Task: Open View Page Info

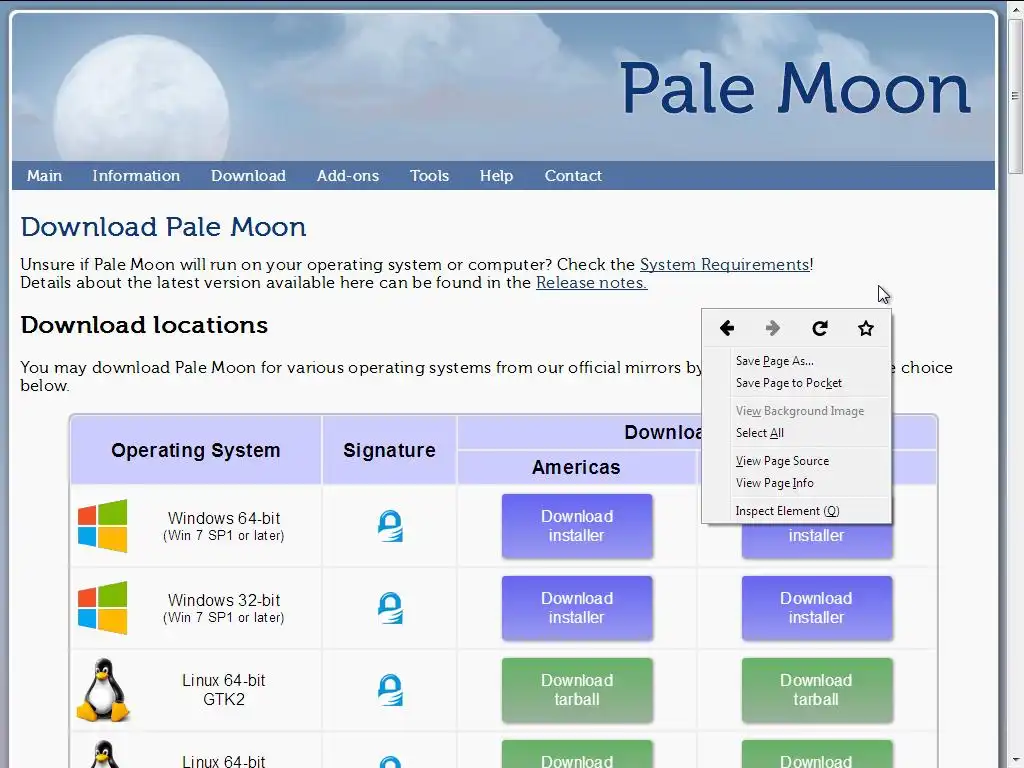Action: click(775, 483)
